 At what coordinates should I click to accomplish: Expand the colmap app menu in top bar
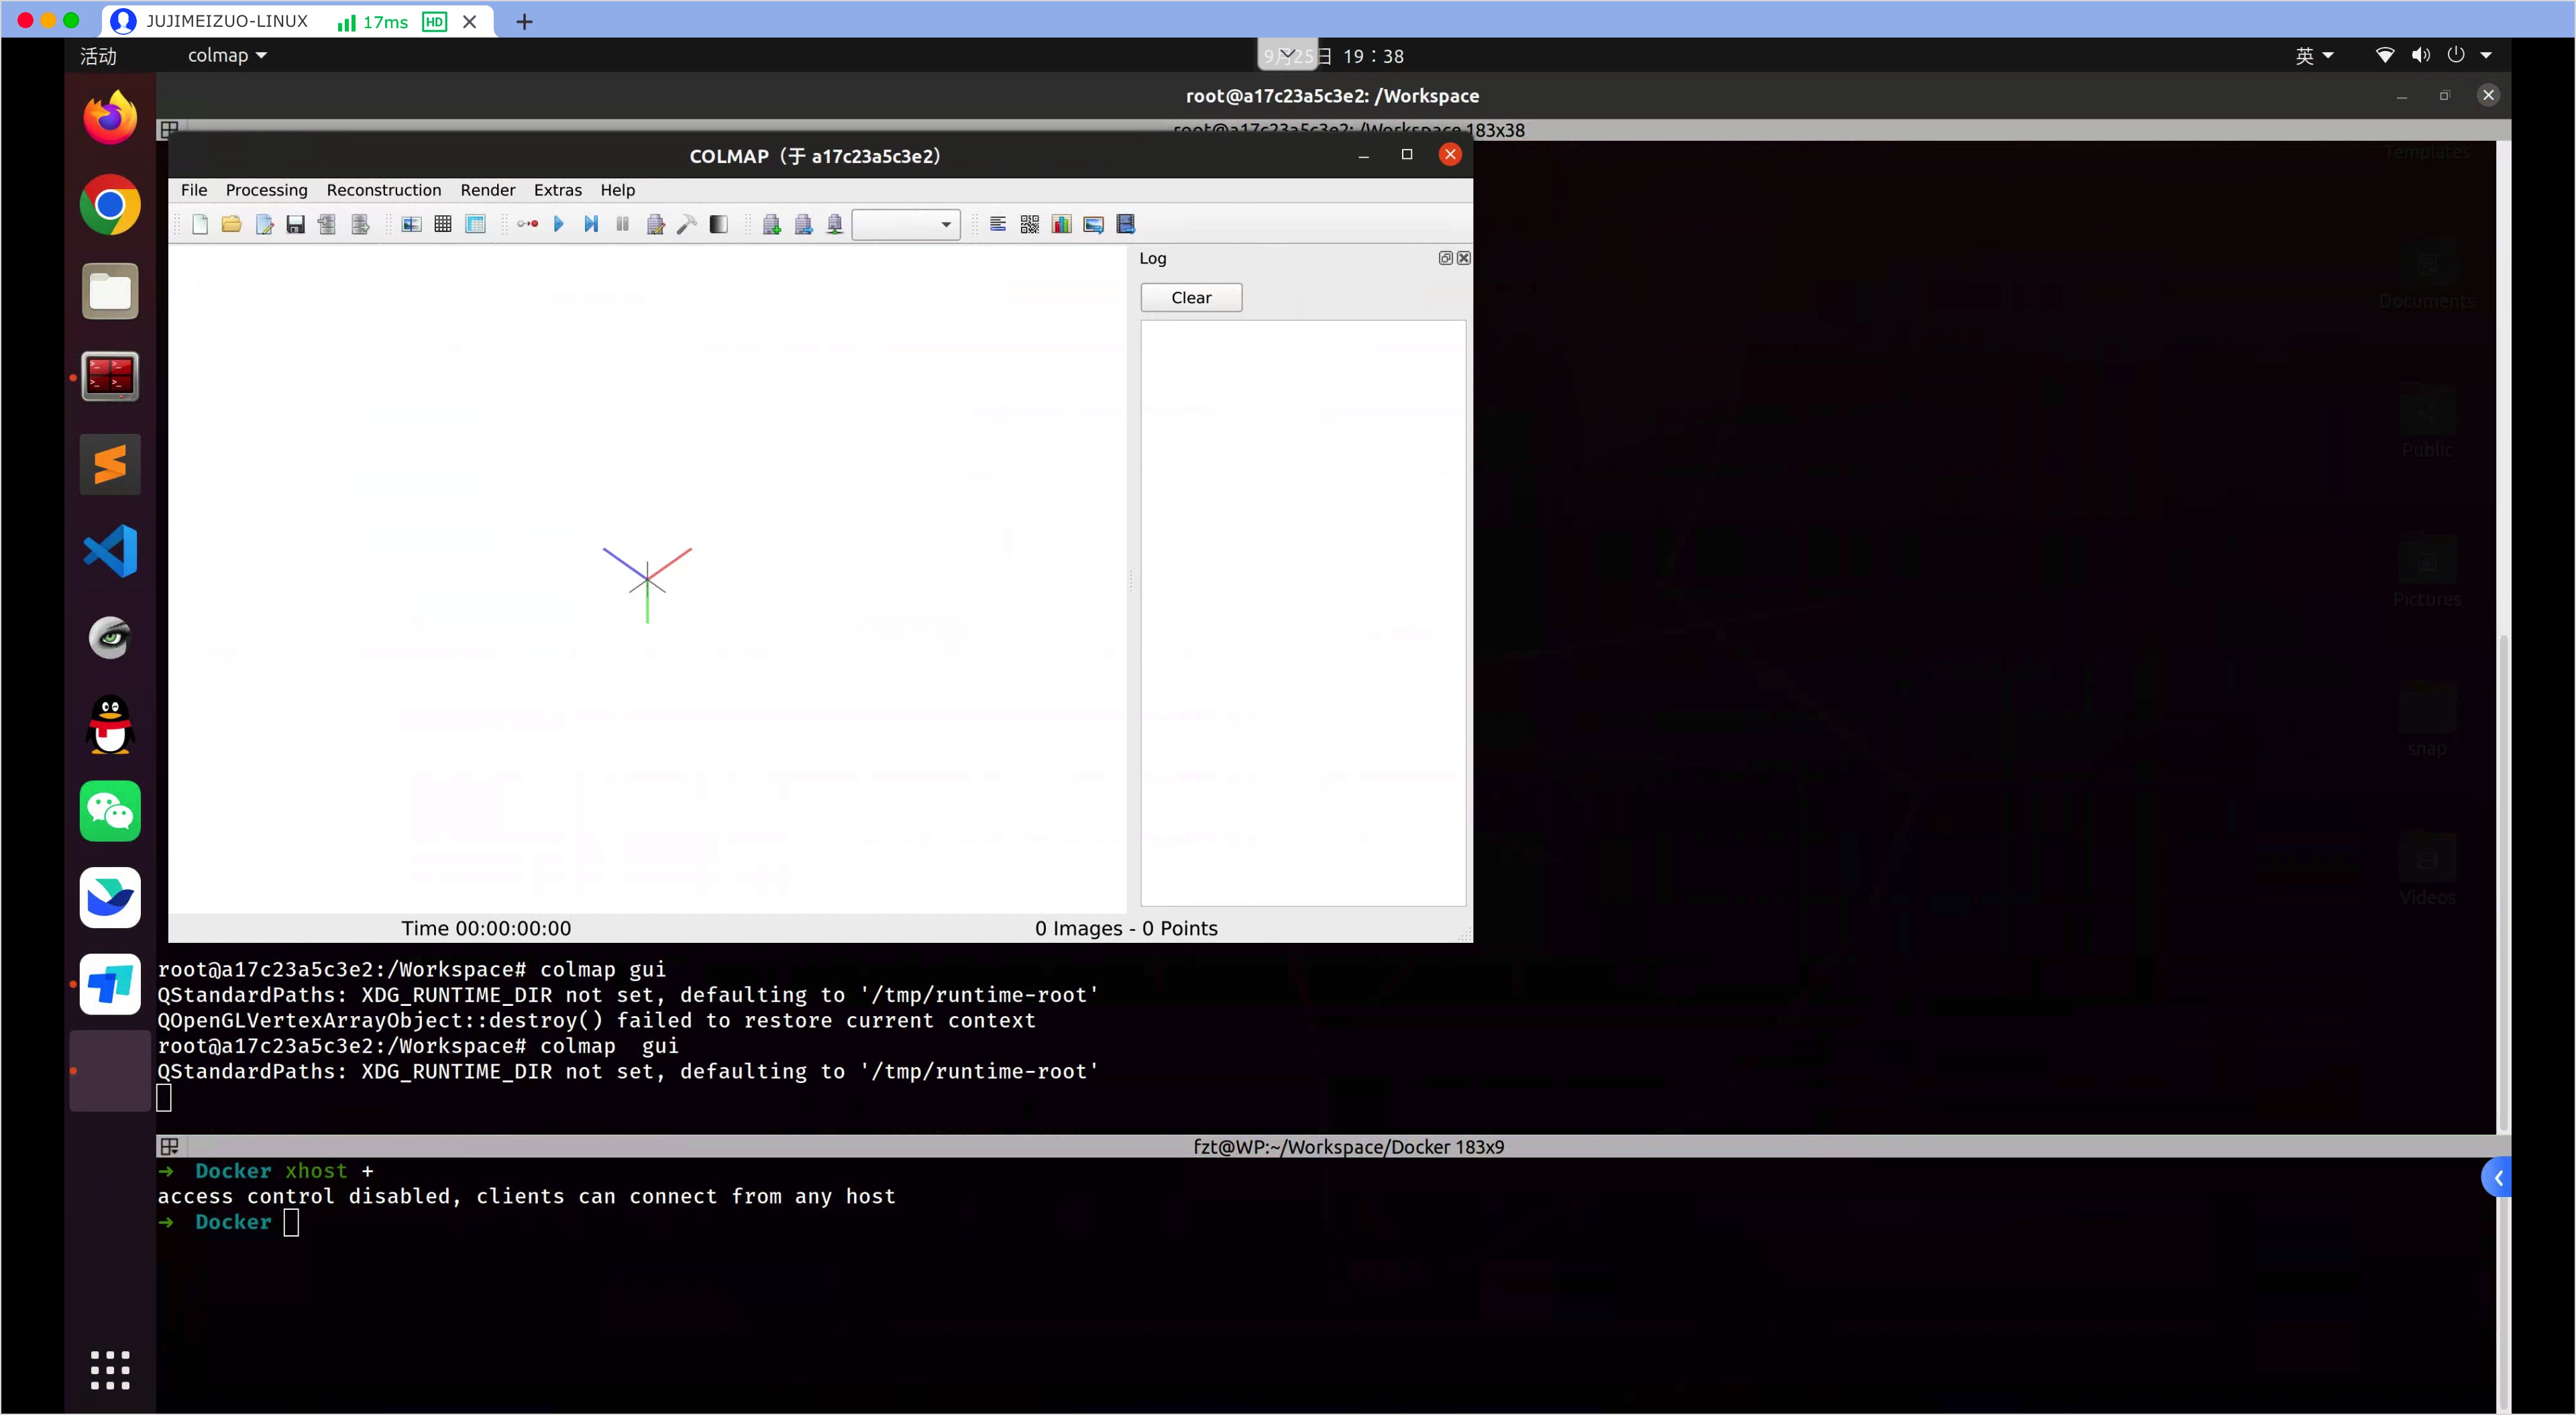[x=227, y=56]
